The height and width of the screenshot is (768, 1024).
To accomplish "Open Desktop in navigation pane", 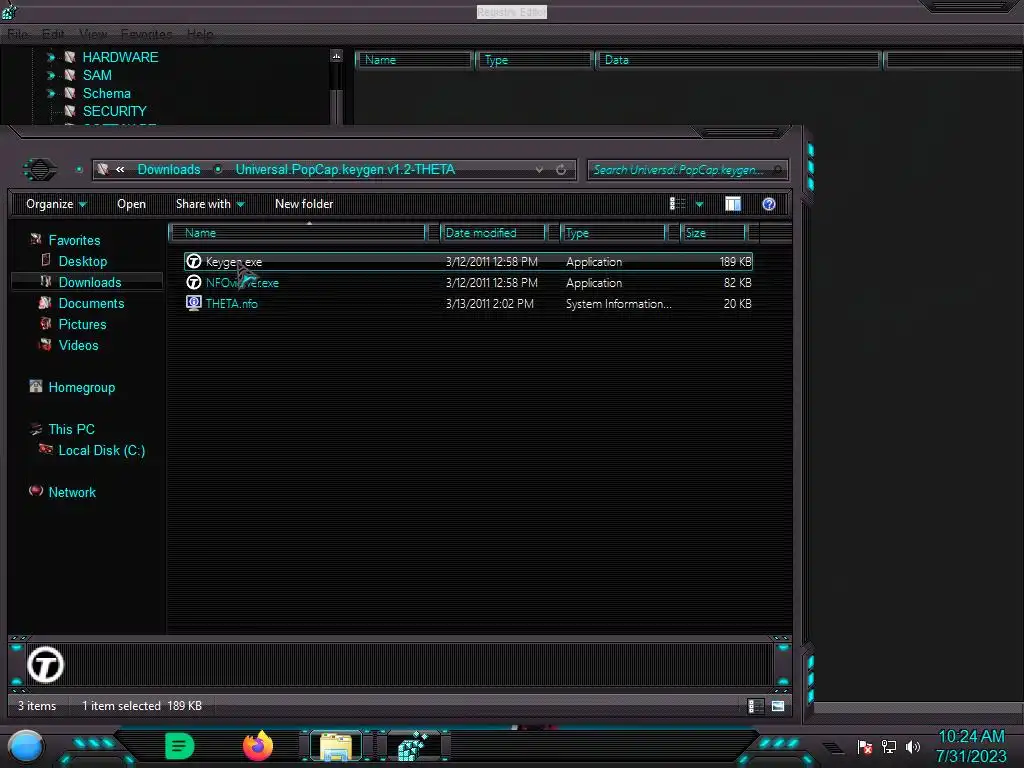I will tap(83, 261).
